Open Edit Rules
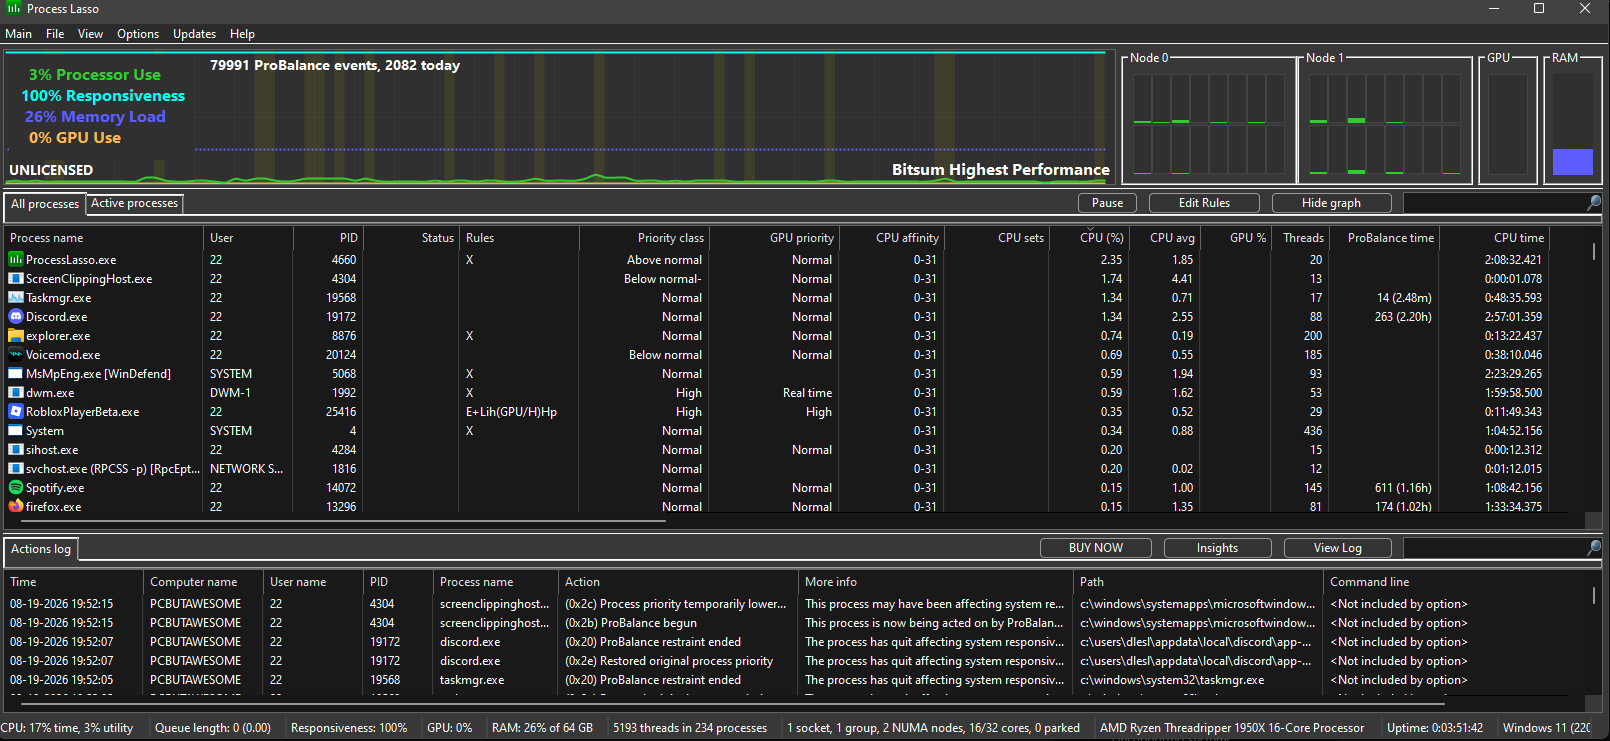Viewport: 1610px width, 741px height. (x=1204, y=203)
